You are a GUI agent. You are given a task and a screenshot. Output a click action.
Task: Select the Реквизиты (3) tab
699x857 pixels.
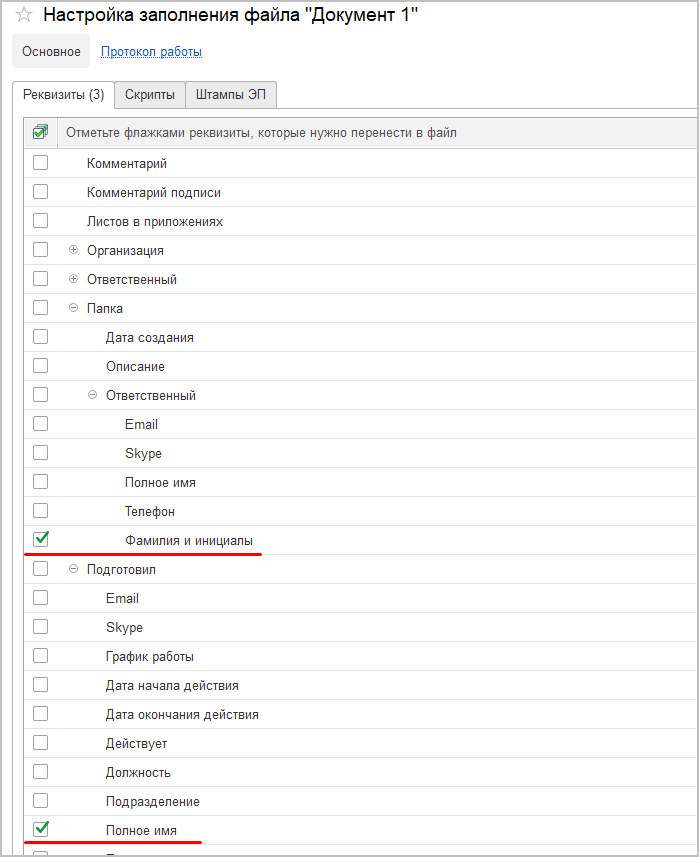coord(63,95)
